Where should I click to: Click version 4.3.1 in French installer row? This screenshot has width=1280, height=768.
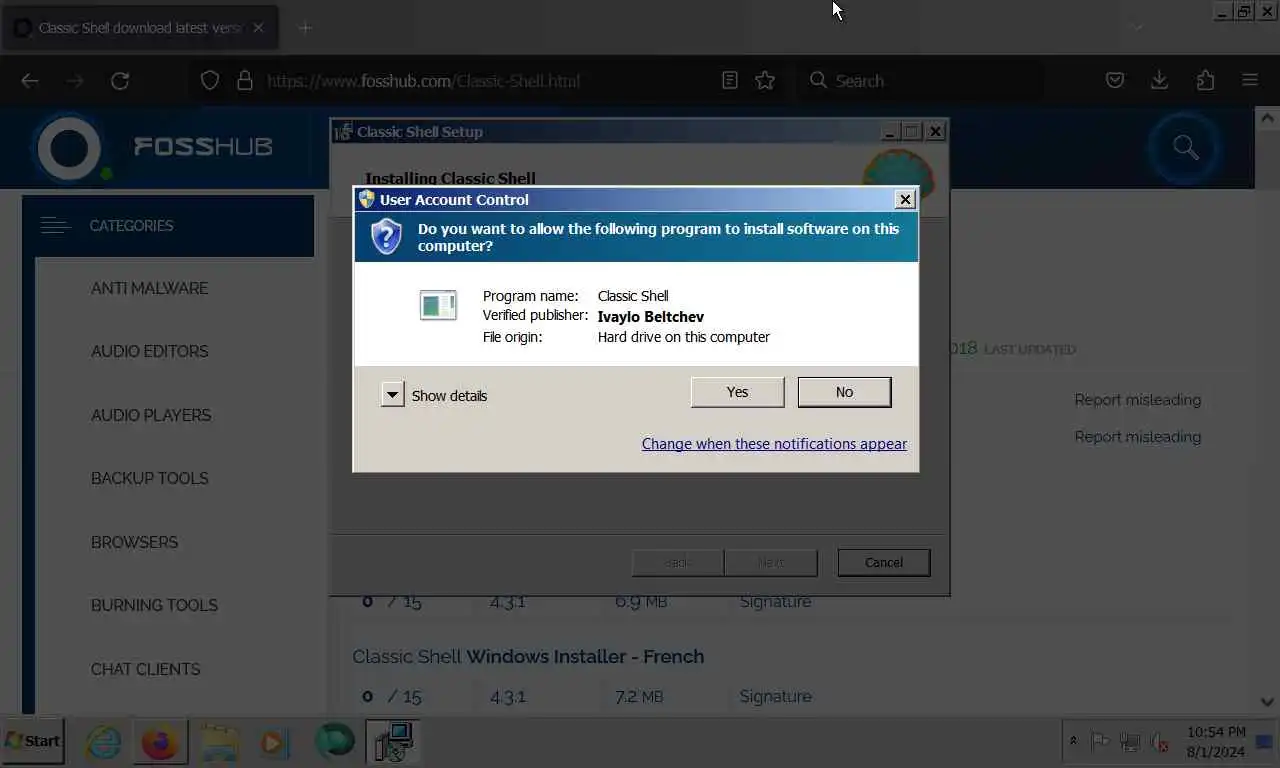(x=508, y=696)
